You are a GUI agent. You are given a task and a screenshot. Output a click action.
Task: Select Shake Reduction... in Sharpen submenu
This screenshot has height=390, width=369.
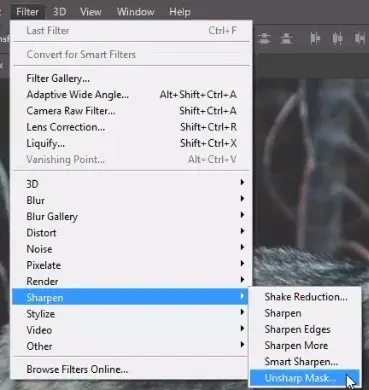pos(305,297)
